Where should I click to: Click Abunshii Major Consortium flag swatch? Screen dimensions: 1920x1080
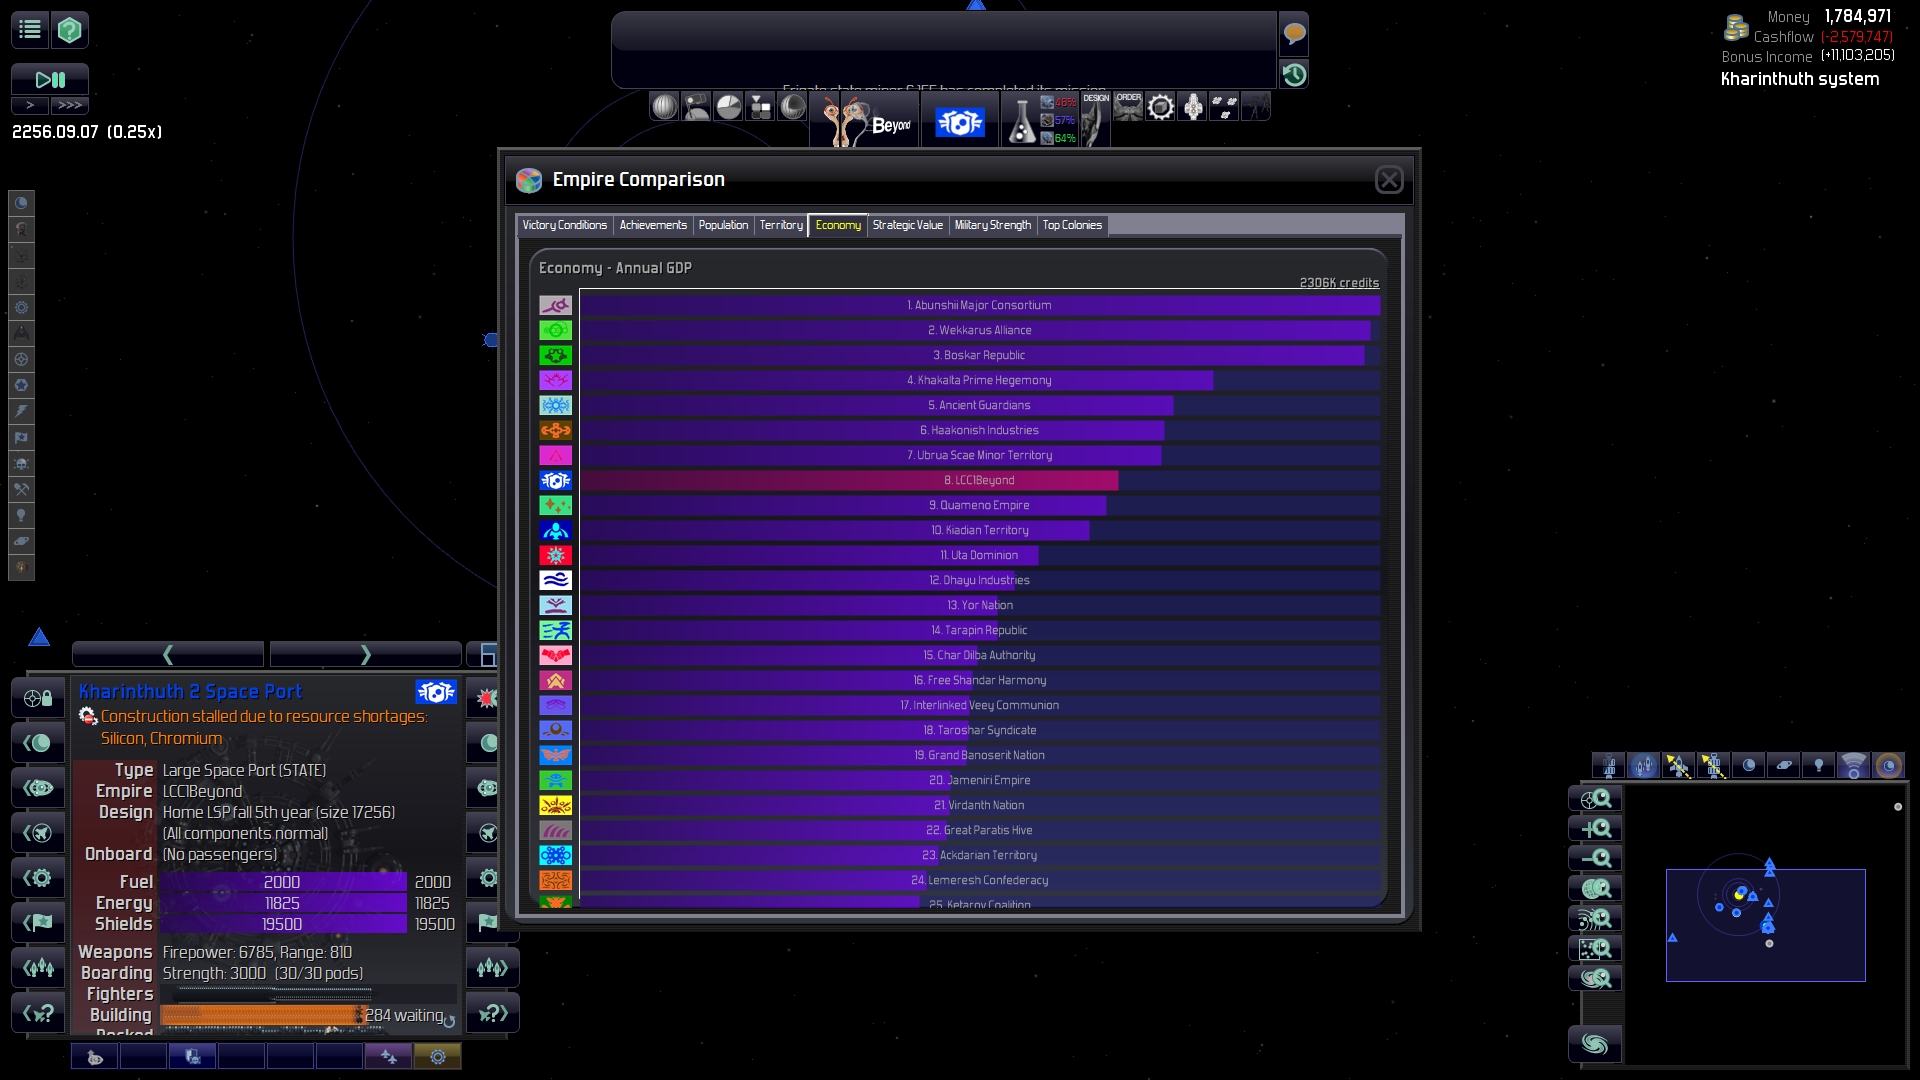[x=556, y=305]
